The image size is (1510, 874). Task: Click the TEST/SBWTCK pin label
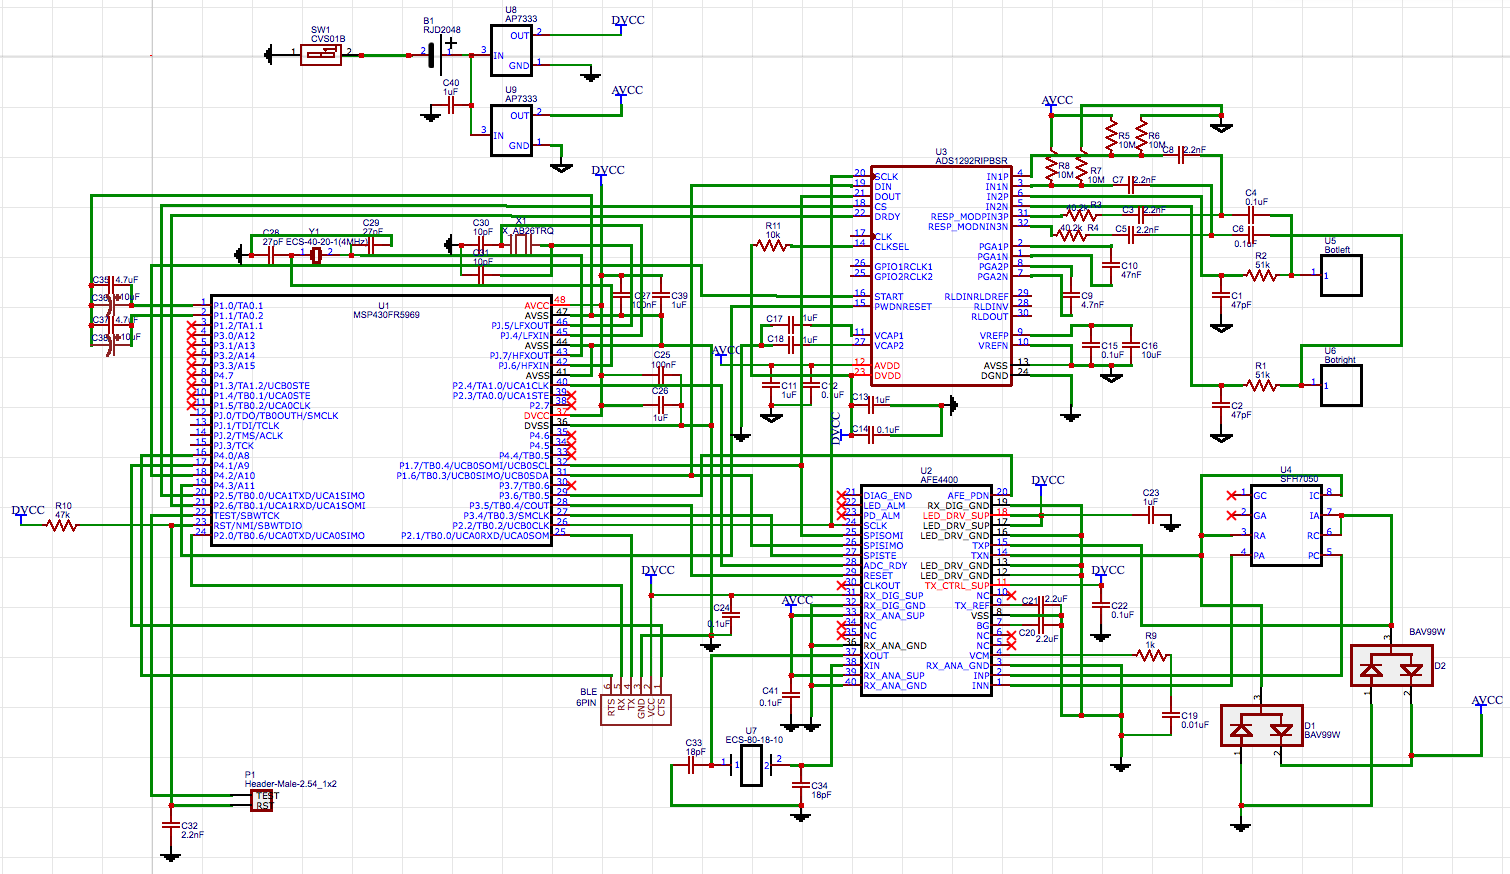click(x=247, y=515)
